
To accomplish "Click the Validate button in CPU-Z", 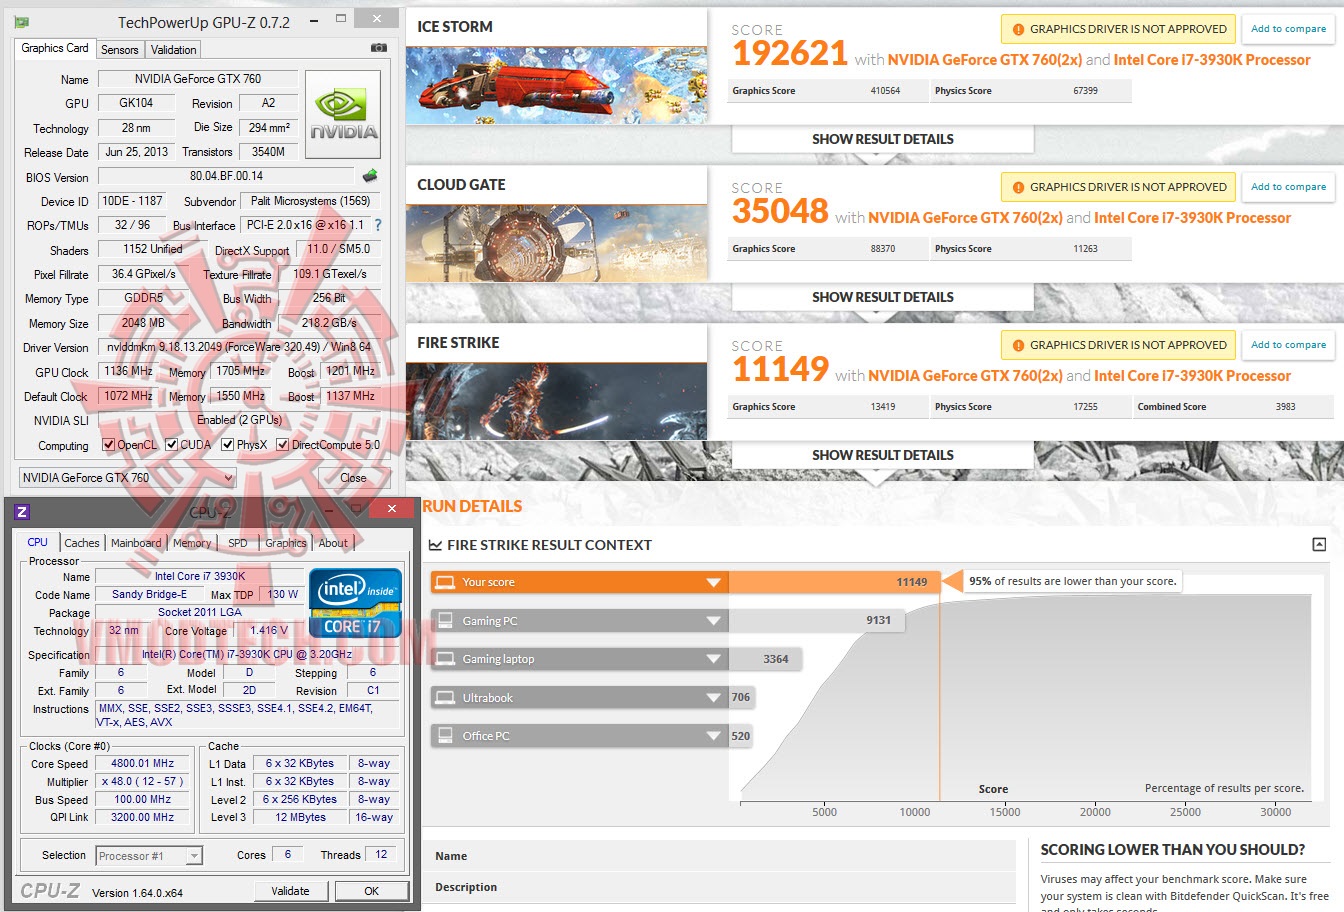I will (291, 891).
